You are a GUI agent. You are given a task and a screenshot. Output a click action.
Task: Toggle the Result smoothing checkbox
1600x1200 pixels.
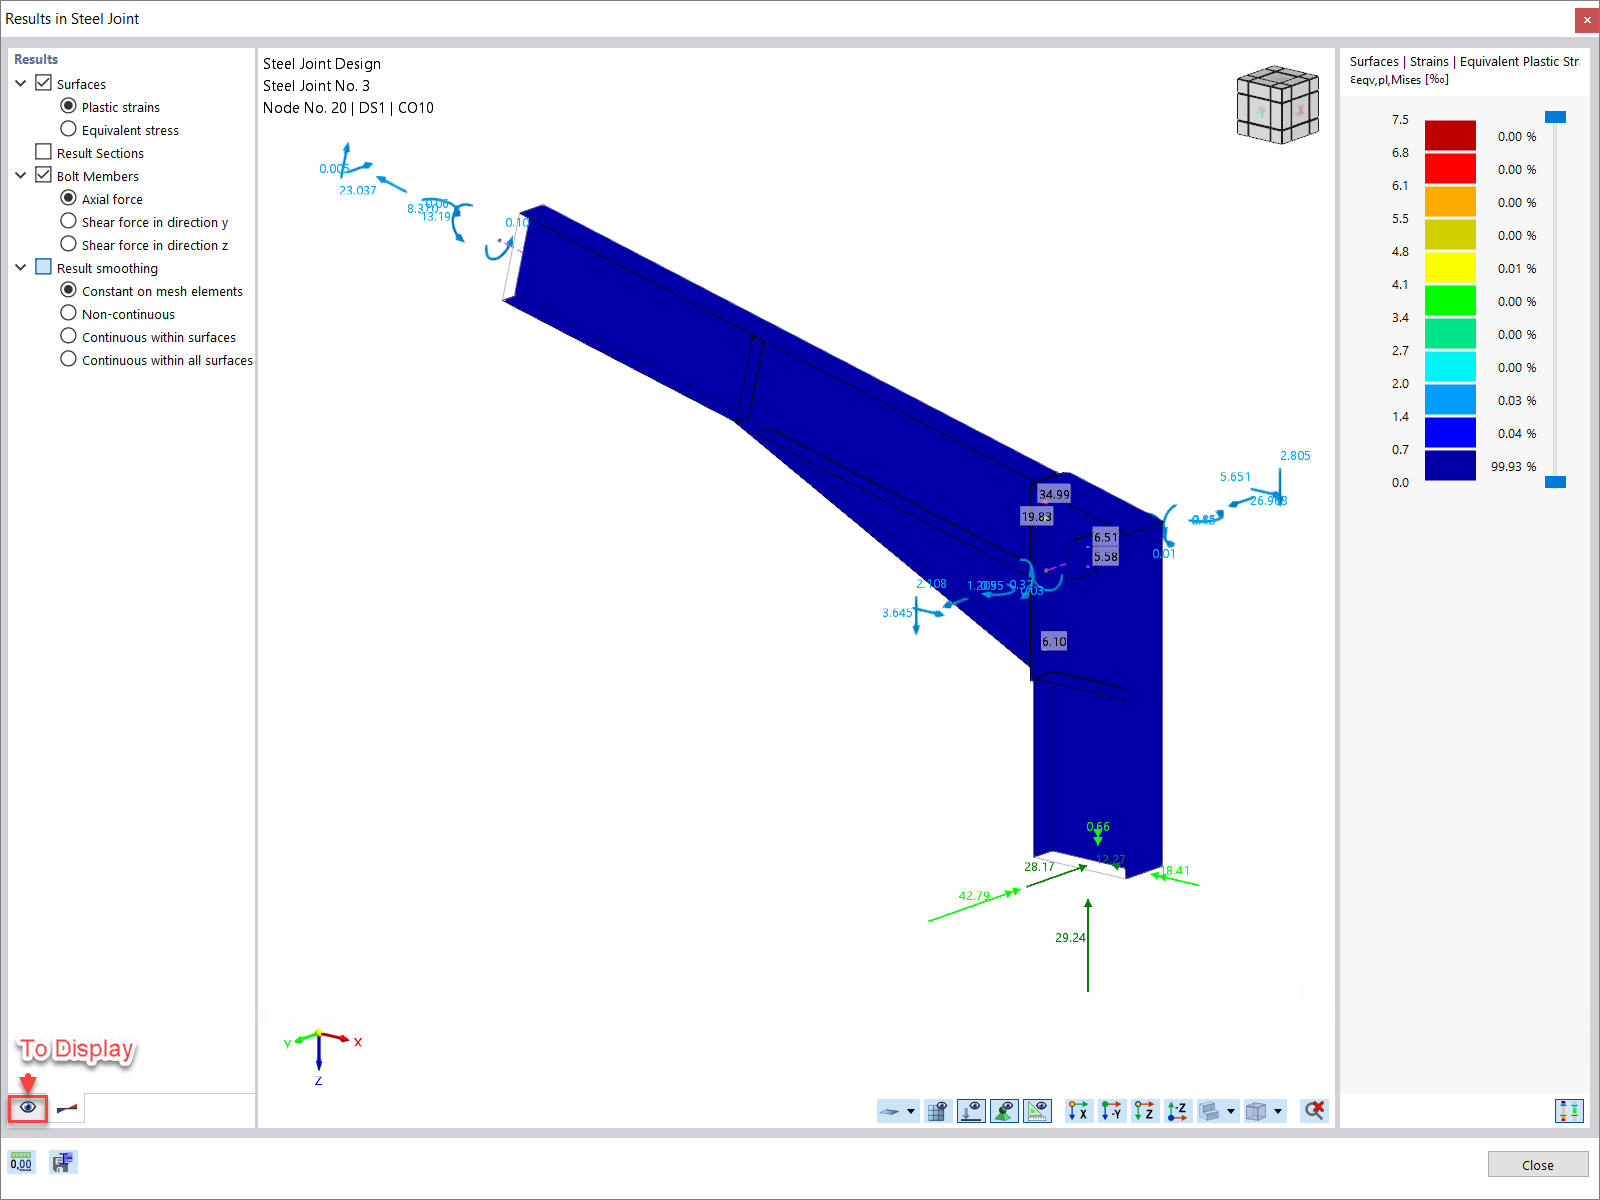point(43,267)
